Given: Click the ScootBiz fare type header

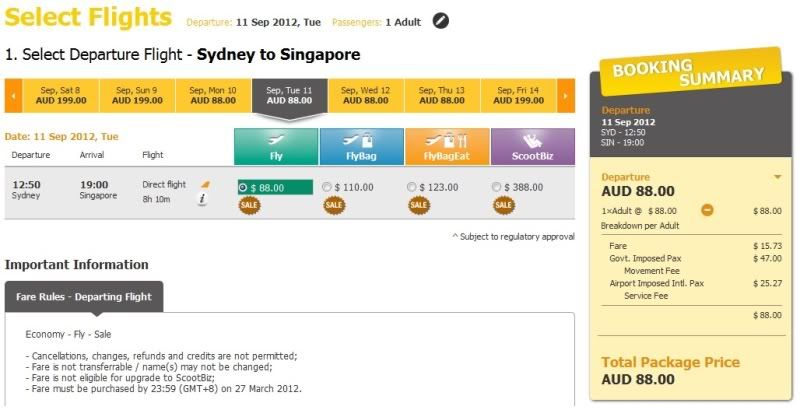Looking at the screenshot, I should coord(532,147).
